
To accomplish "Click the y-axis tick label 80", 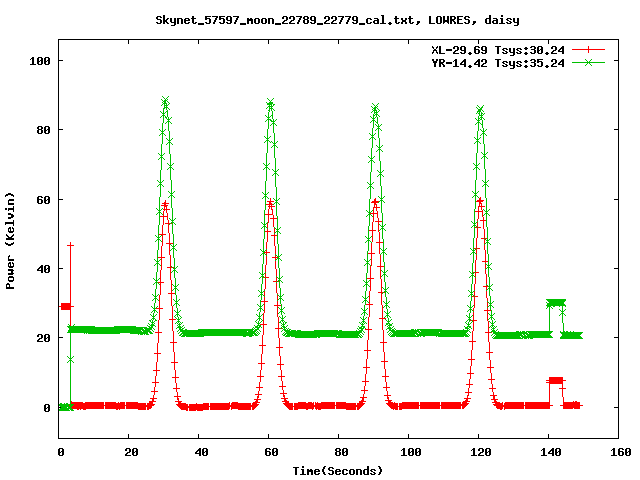I will pos(43,130).
